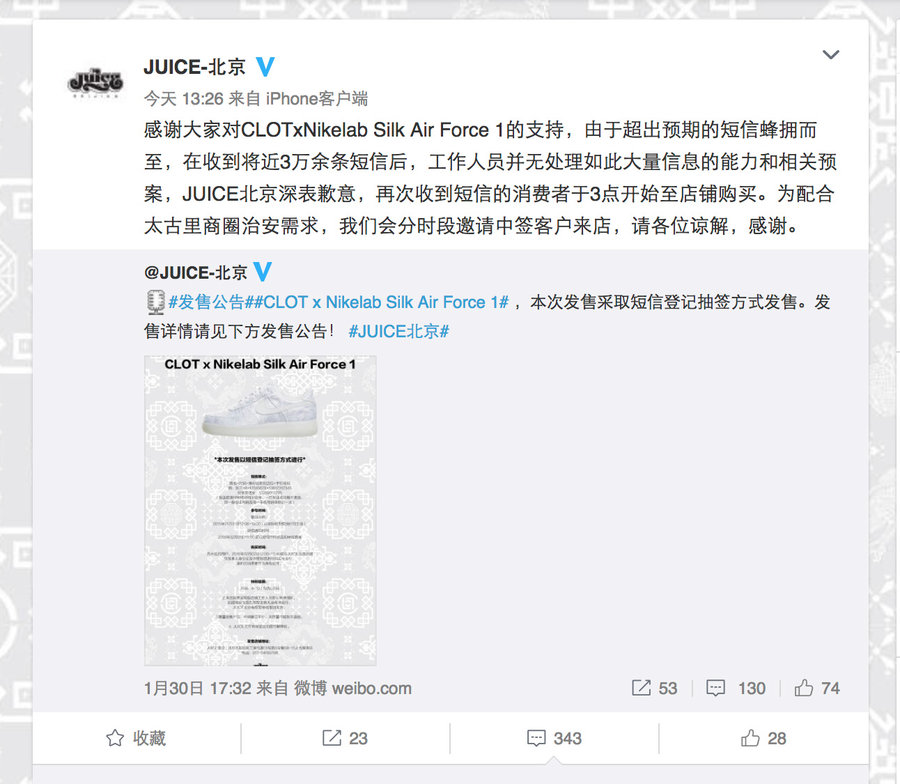Viewport: 900px width, 784px height.
Task: Click the JUICE profile avatar logo
Action: coord(95,83)
